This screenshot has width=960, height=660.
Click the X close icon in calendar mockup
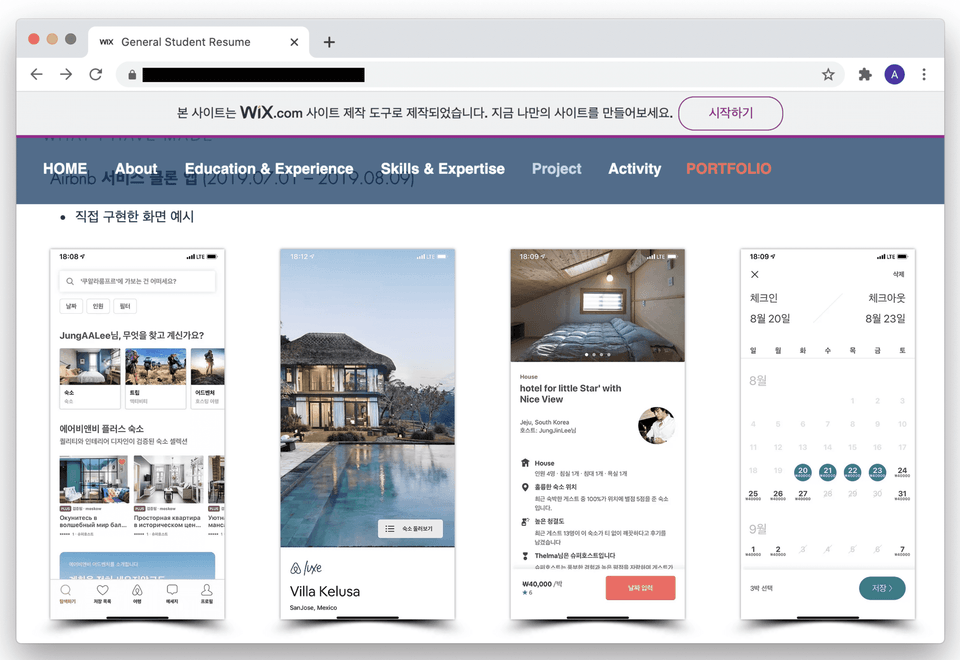point(754,274)
